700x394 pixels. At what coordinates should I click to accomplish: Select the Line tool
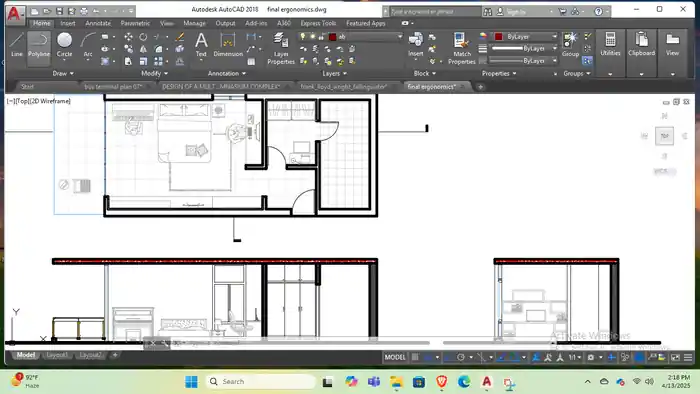point(17,45)
